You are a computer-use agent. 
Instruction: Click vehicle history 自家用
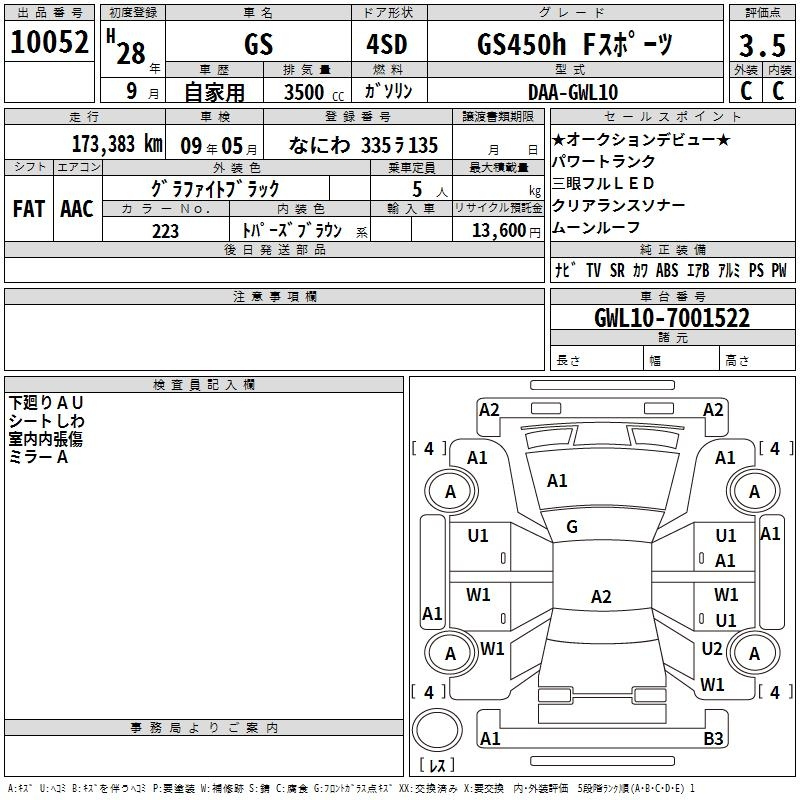click(214, 92)
